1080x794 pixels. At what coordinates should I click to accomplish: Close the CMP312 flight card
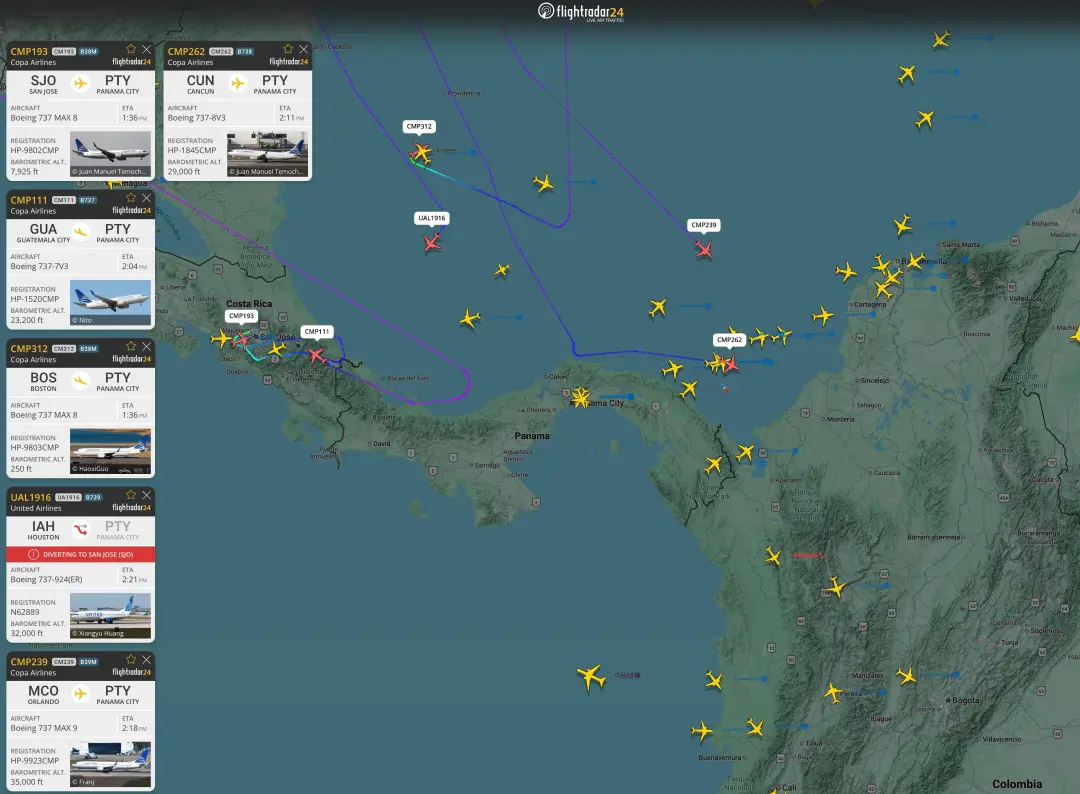coord(147,347)
